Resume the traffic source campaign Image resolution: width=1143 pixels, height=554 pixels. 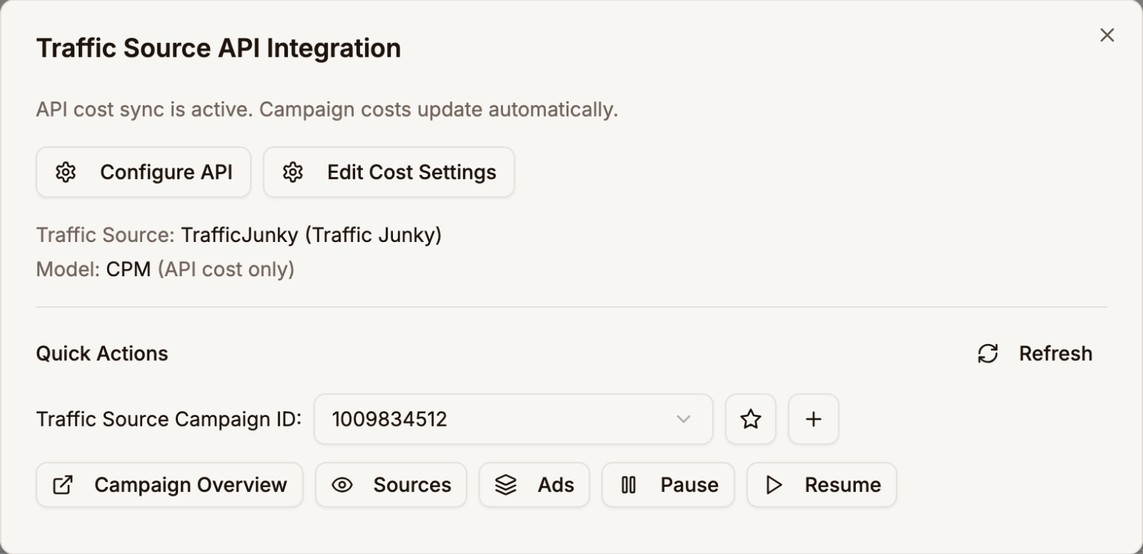coord(822,485)
